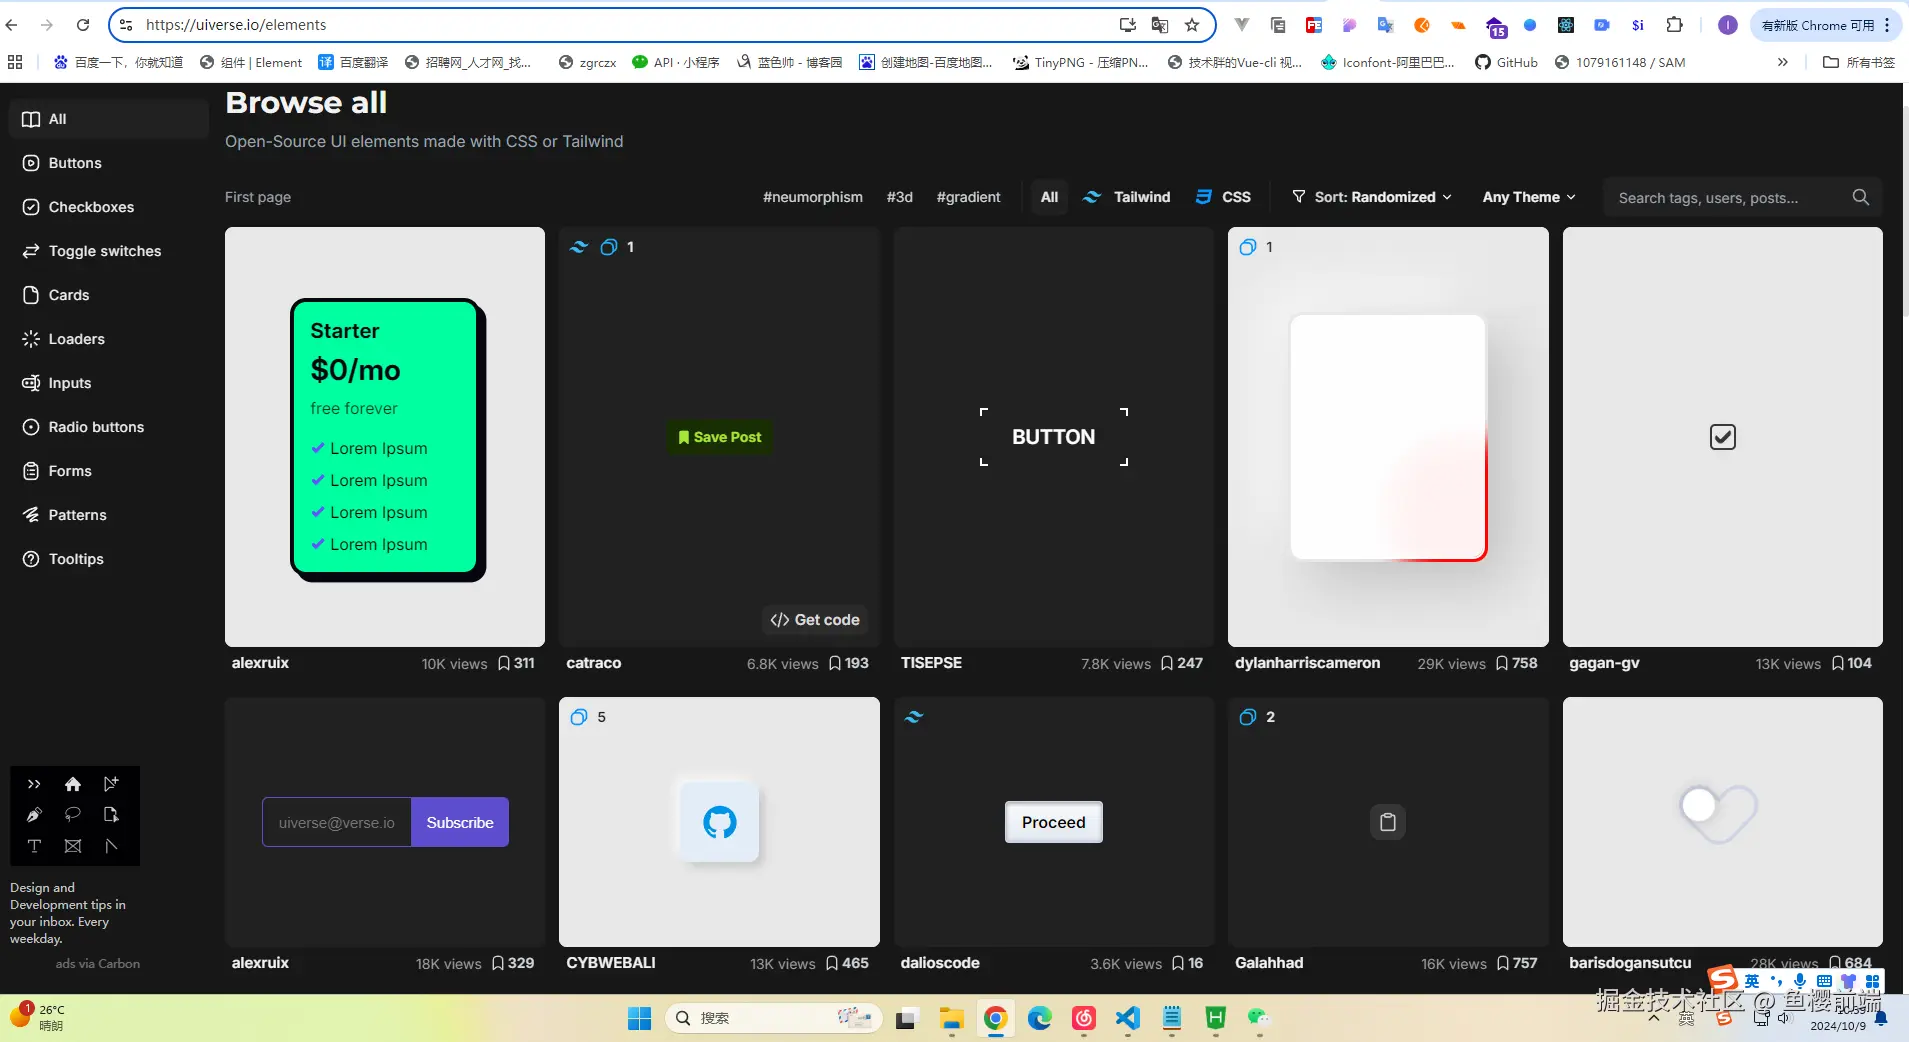Screen dimensions: 1909x1042
Task: Open the Chrome extensions puzzle icon
Action: coord(1675,25)
